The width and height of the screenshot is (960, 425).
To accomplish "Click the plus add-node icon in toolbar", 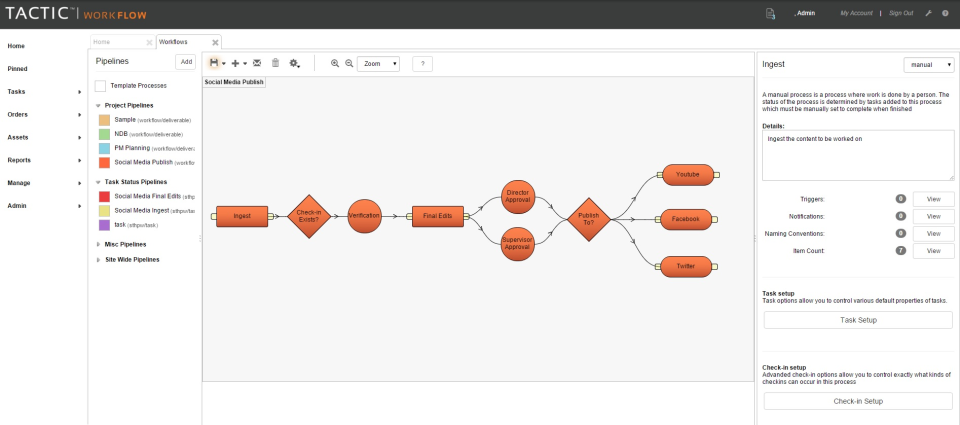I will pyautogui.click(x=235, y=63).
